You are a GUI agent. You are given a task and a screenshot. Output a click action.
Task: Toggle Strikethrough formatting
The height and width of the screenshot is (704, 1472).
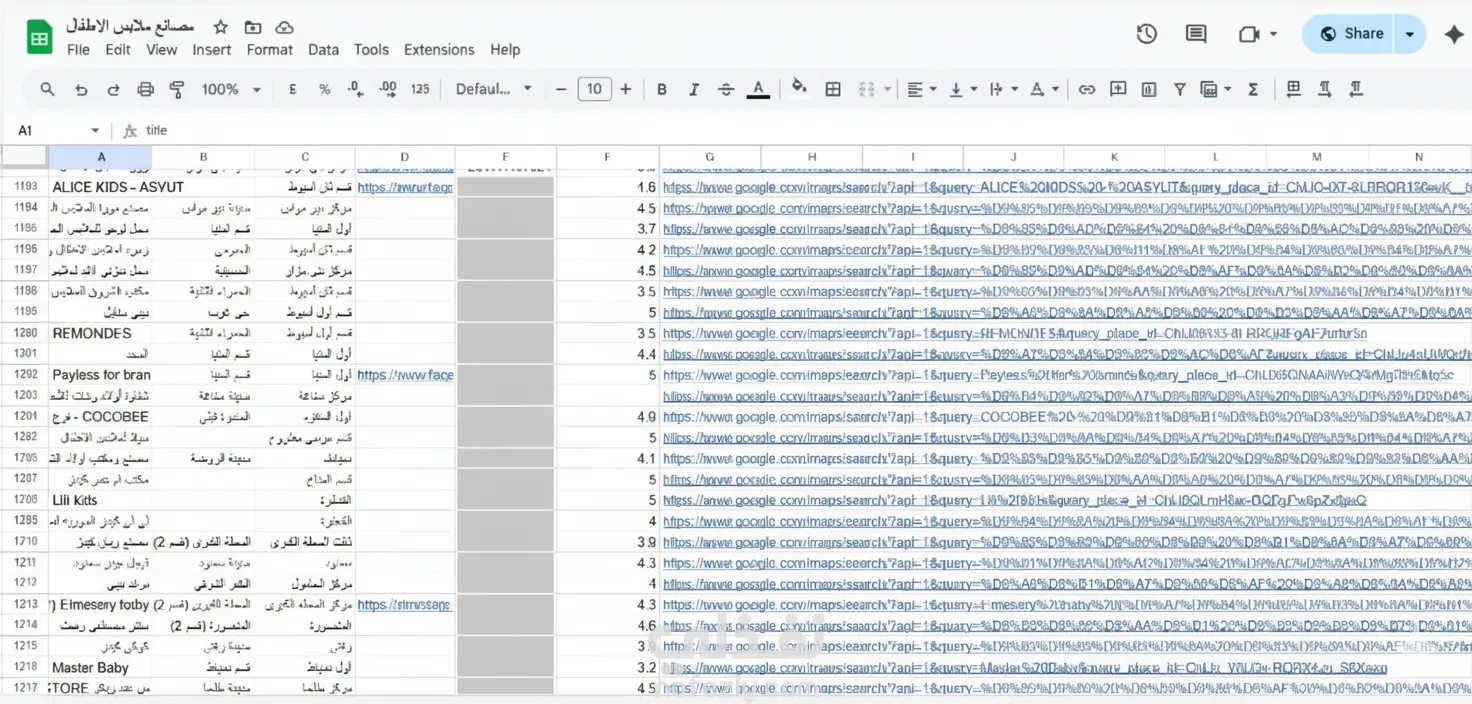click(x=726, y=89)
